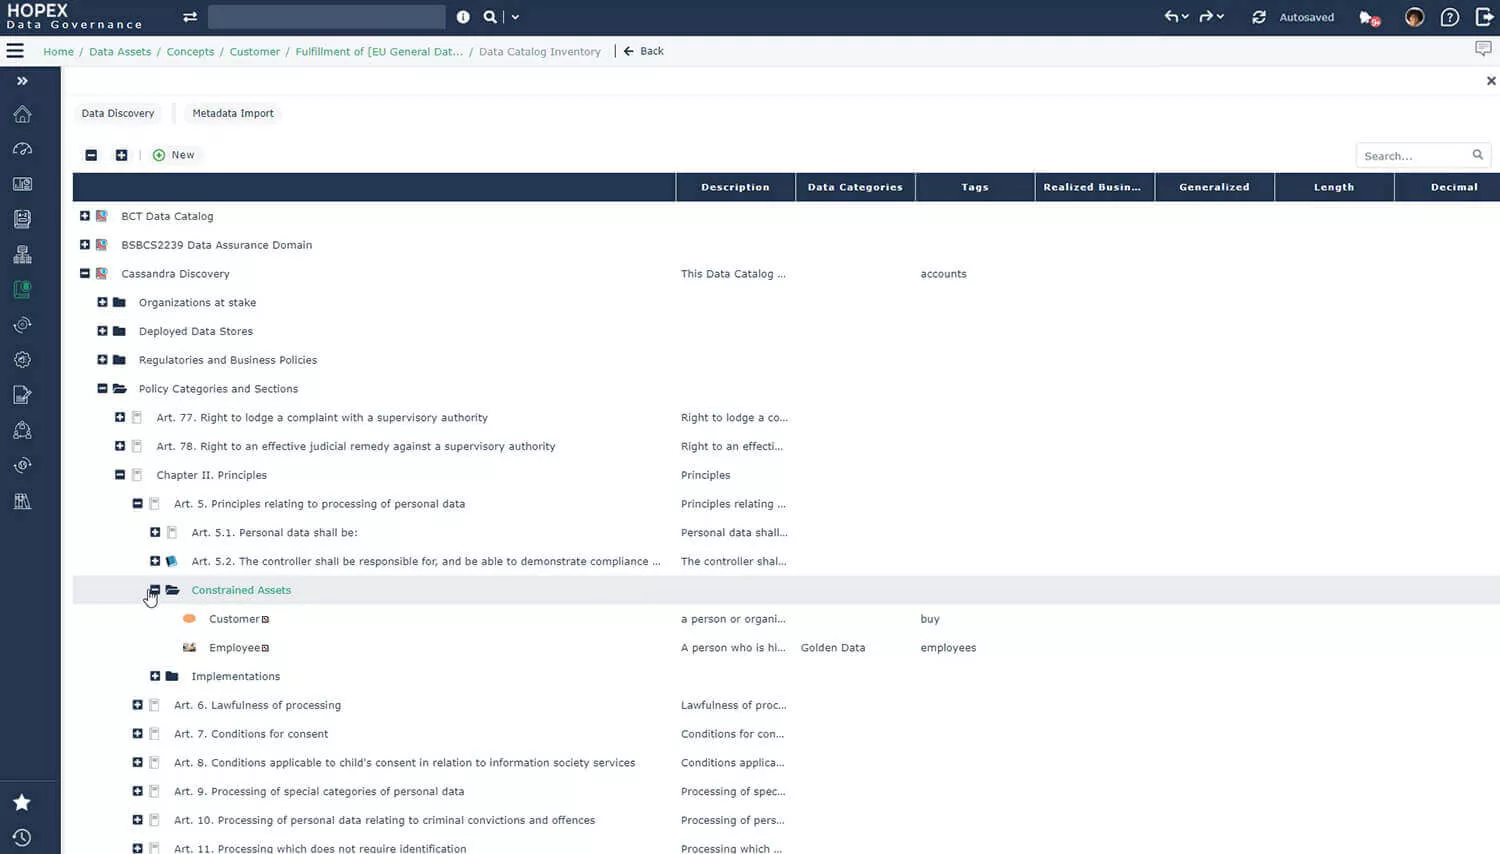The height and width of the screenshot is (854, 1500).
Task: Expand Regulatories and Business Policies folder
Action: point(102,360)
